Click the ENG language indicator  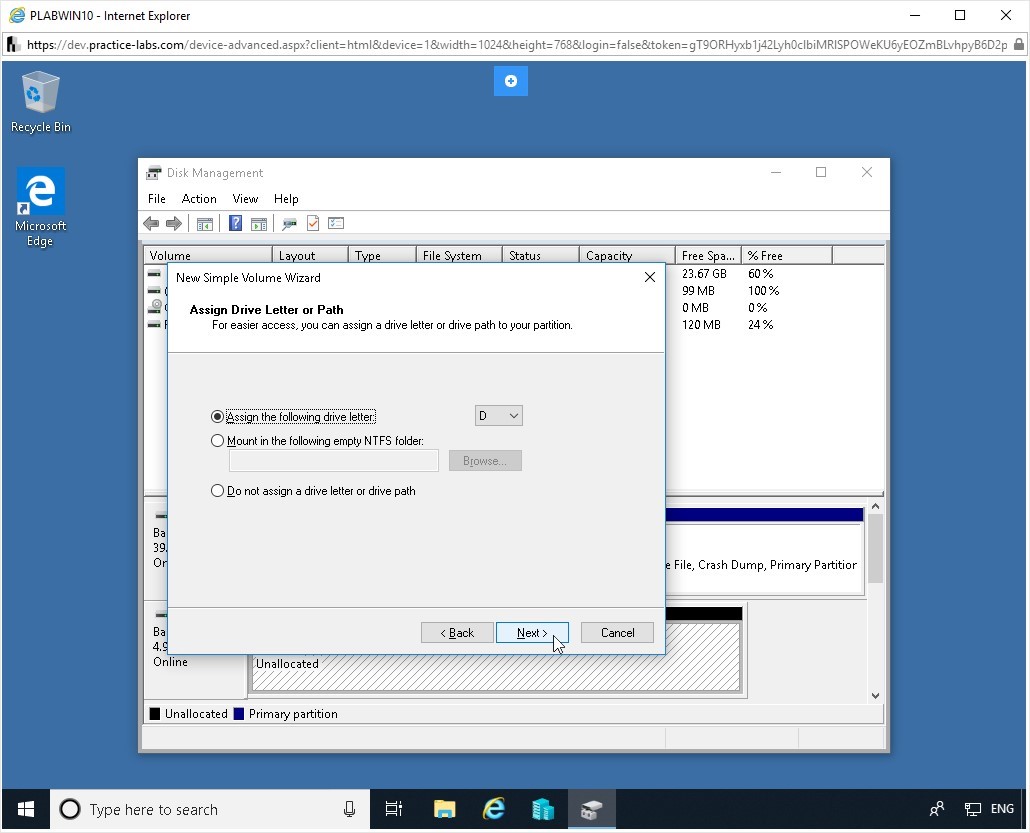[x=1002, y=809]
